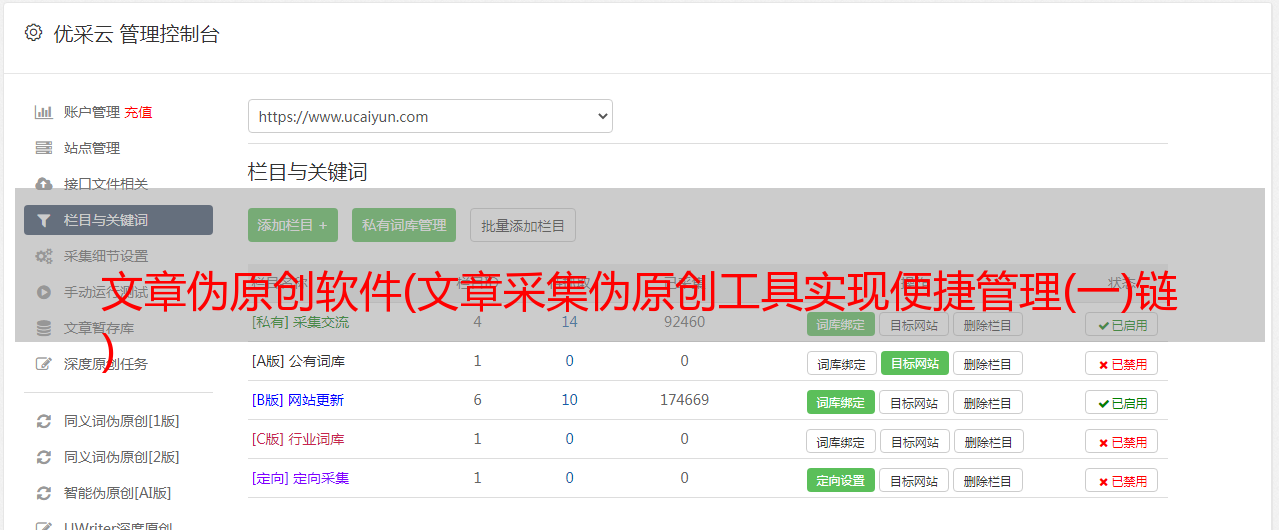Click 目标网站 for the 定向采集 row
The height and width of the screenshot is (530, 1279).
point(914,480)
